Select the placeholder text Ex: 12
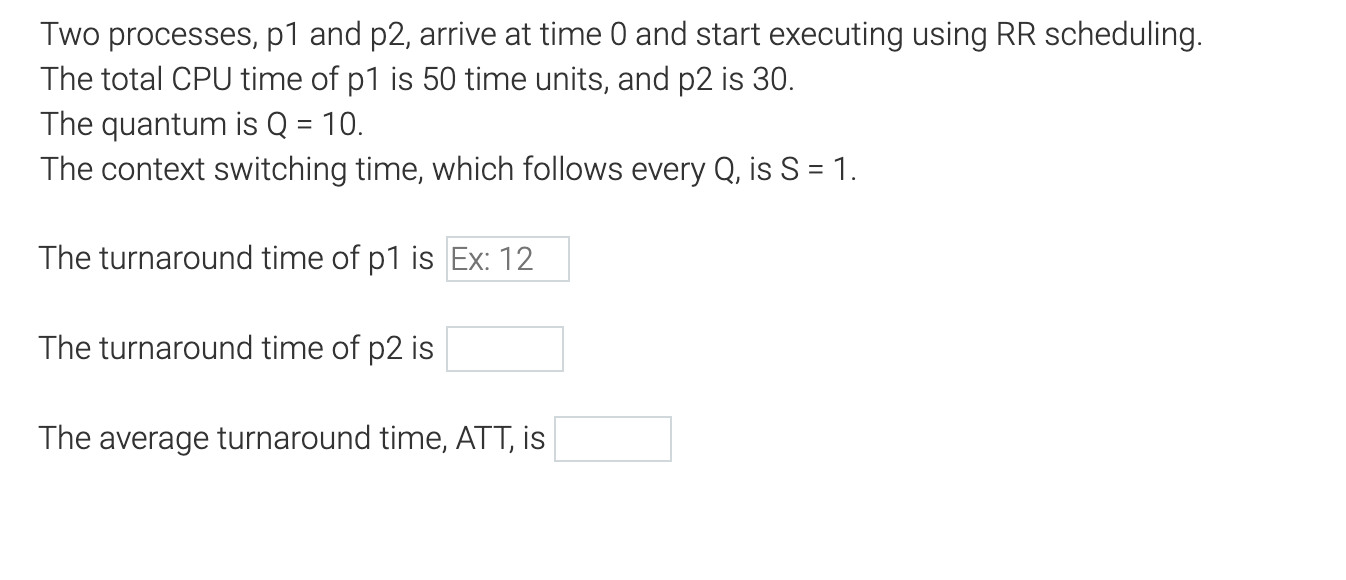Screen dimensions: 1346x580 click(x=494, y=259)
